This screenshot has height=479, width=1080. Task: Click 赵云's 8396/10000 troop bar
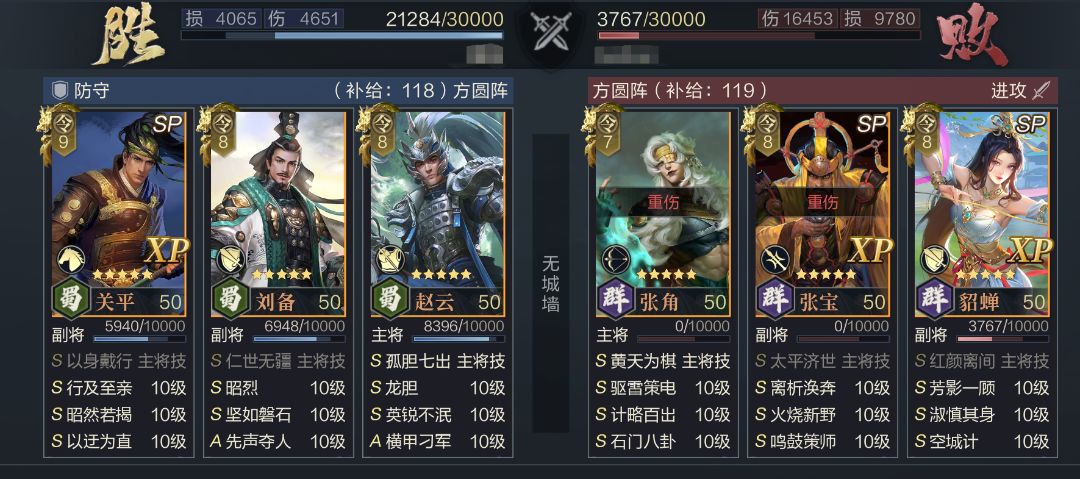point(458,338)
